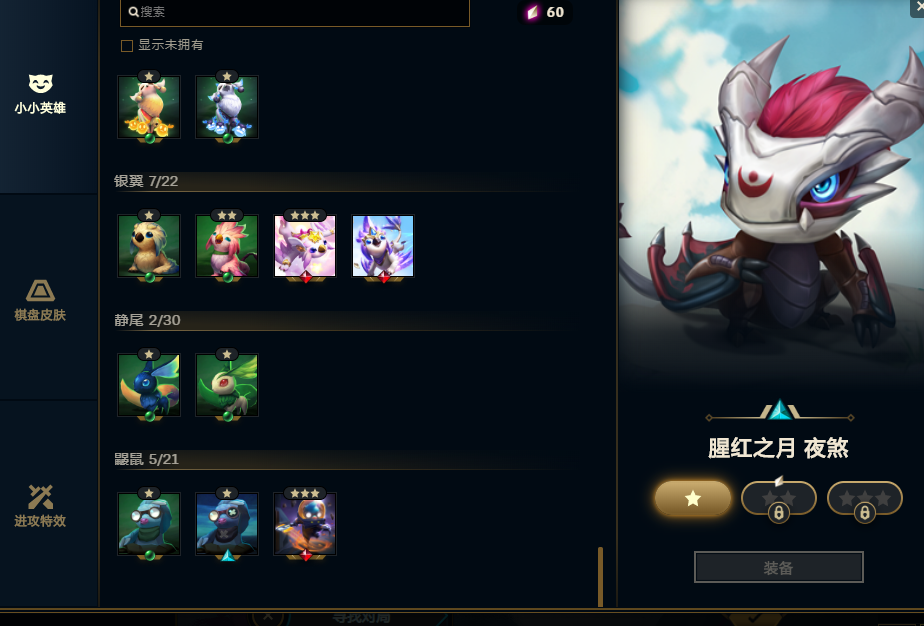Select the one-star tier button

point(693,499)
